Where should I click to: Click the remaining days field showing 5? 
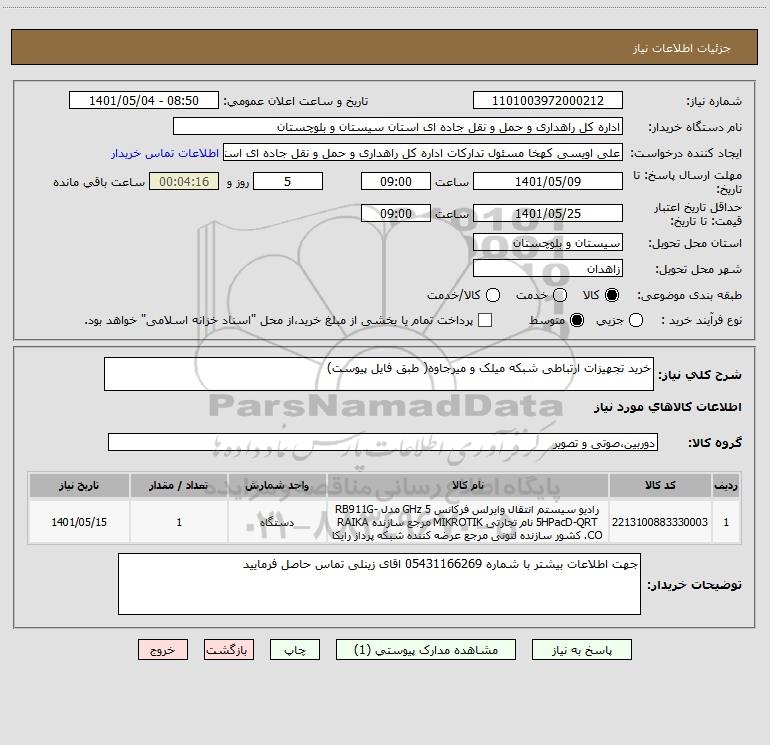pos(288,182)
